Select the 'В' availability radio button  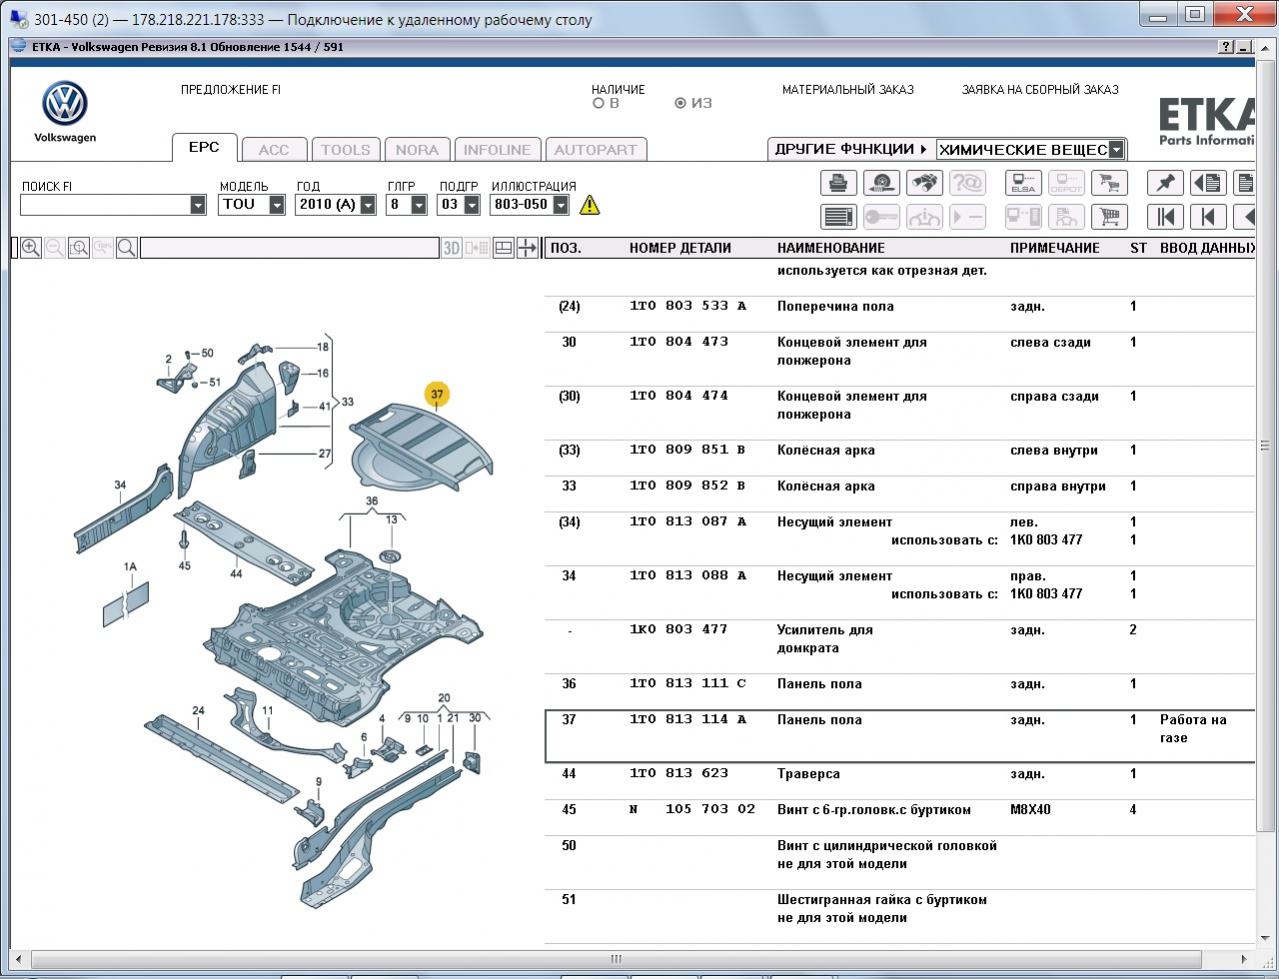point(599,103)
